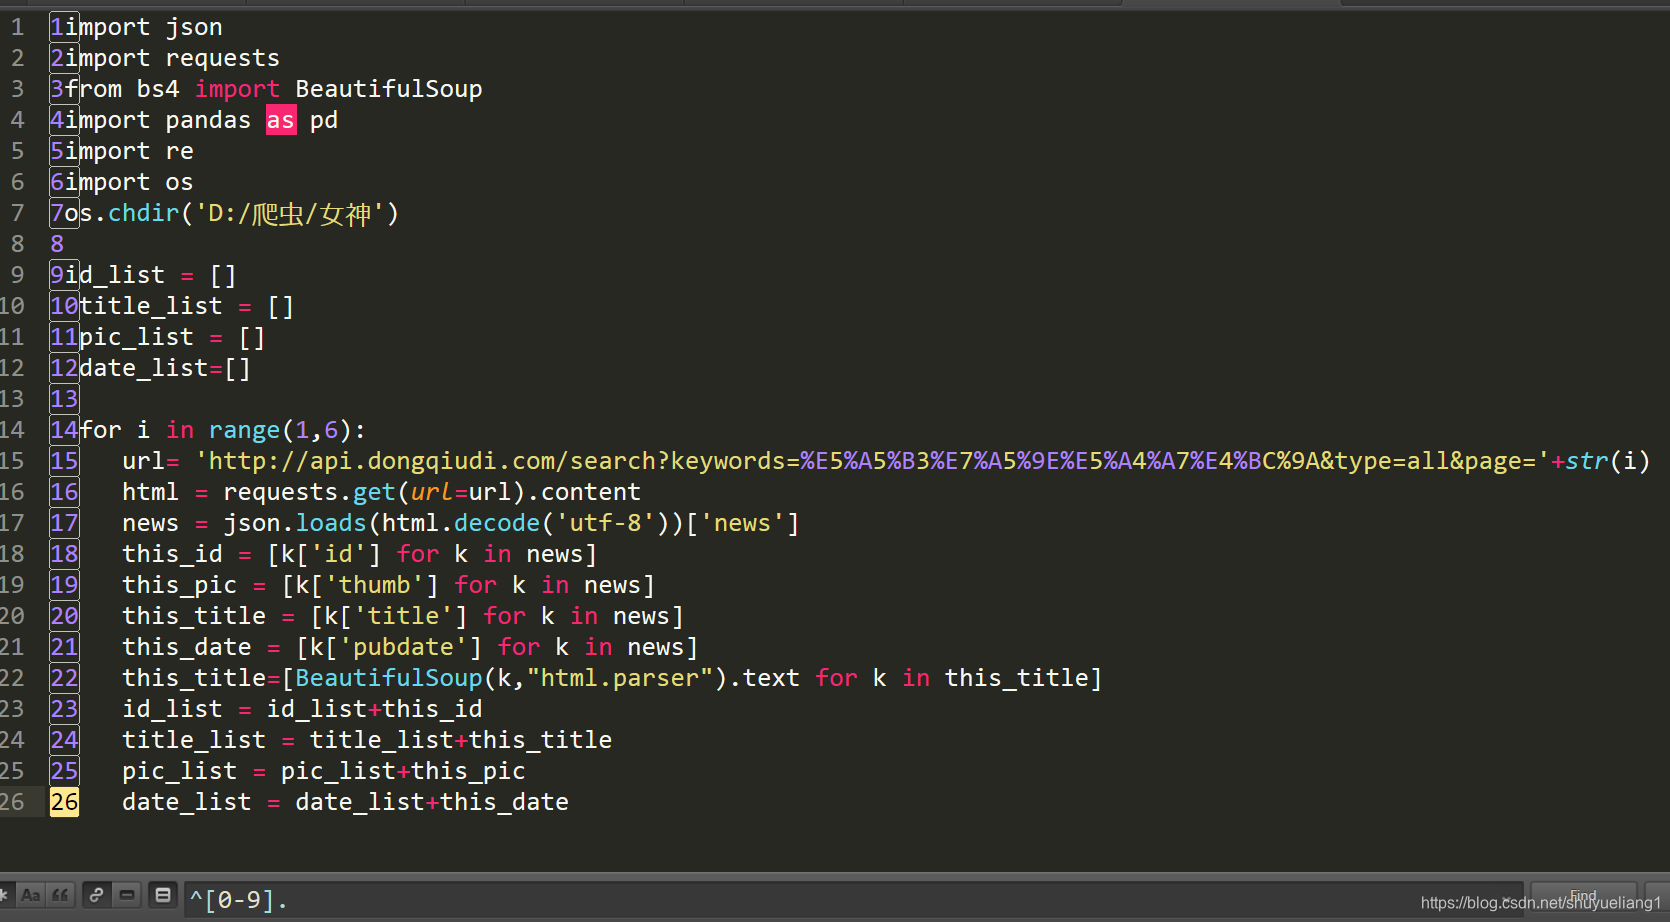Click 'pic_list+this_pic' on line 25
The width and height of the screenshot is (1670, 922).
[x=403, y=771]
